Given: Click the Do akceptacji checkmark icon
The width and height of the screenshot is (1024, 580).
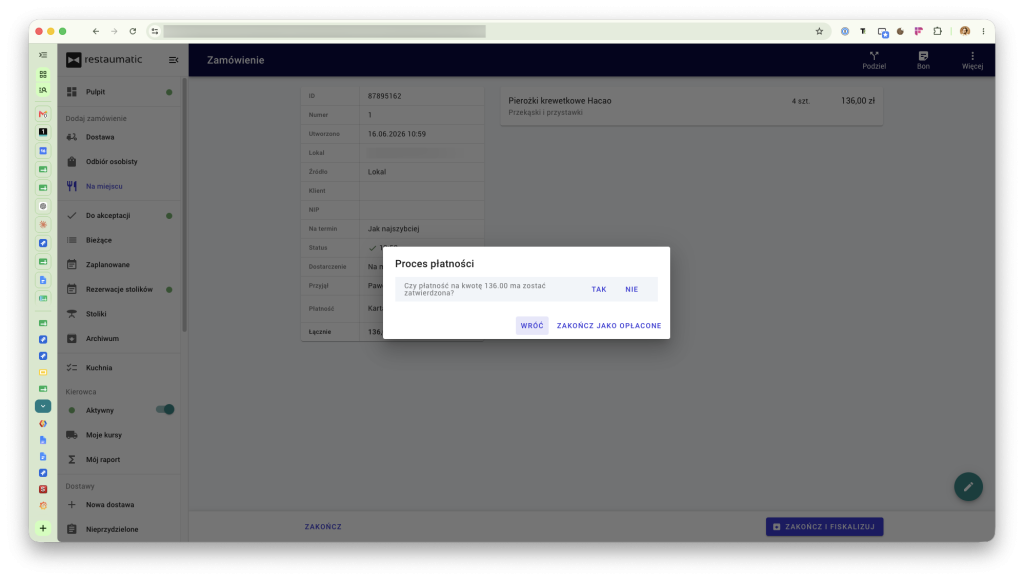Looking at the screenshot, I should click(x=72, y=216).
